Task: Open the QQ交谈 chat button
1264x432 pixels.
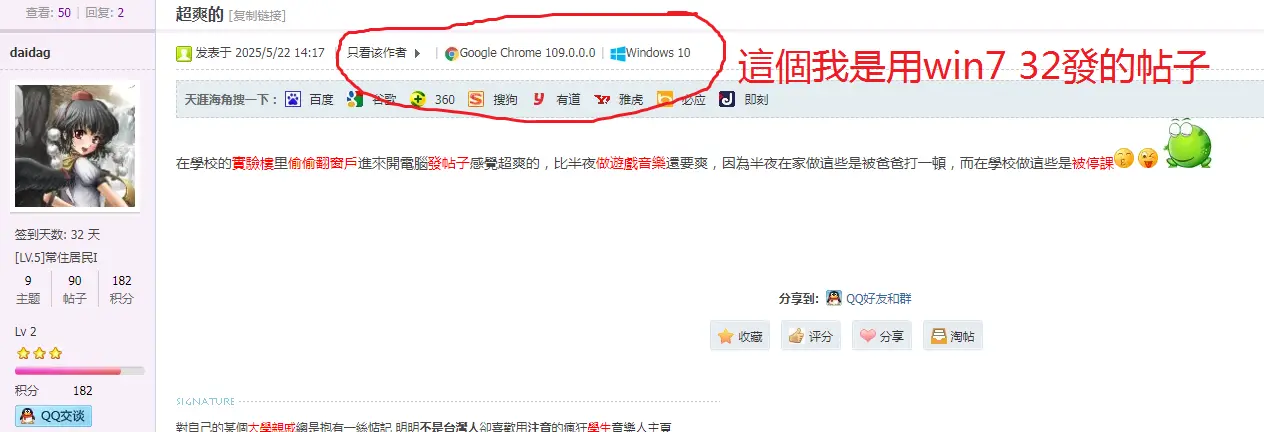Action: (x=53, y=416)
